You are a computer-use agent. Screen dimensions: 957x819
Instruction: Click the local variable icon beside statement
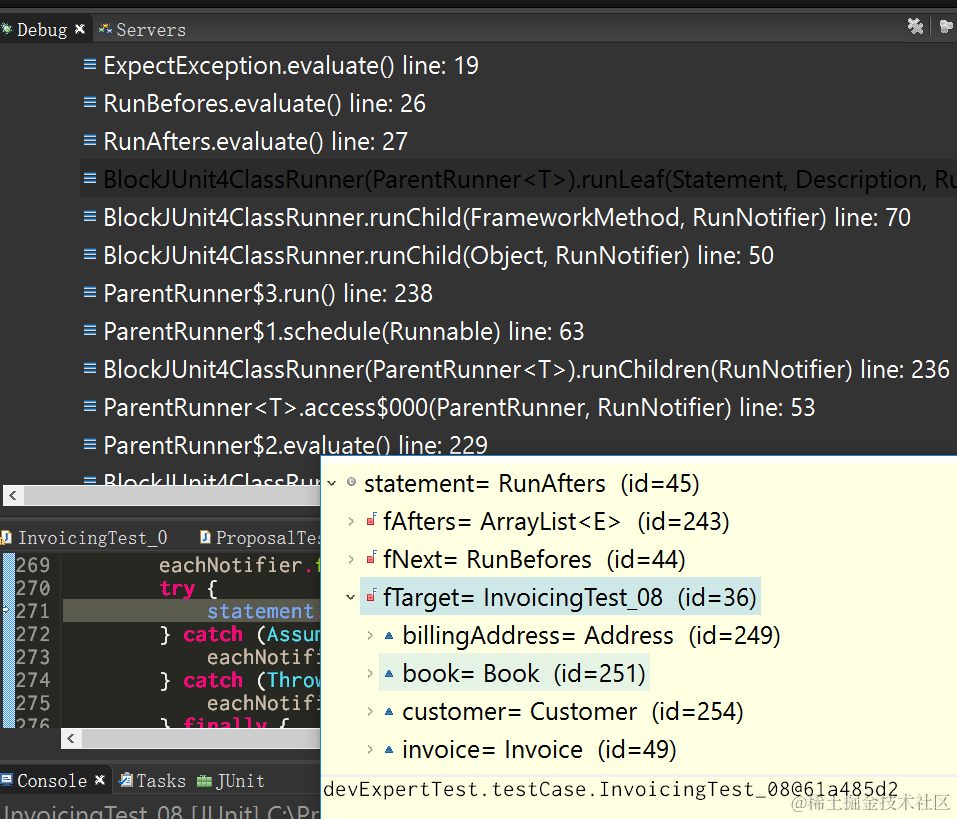coord(352,482)
